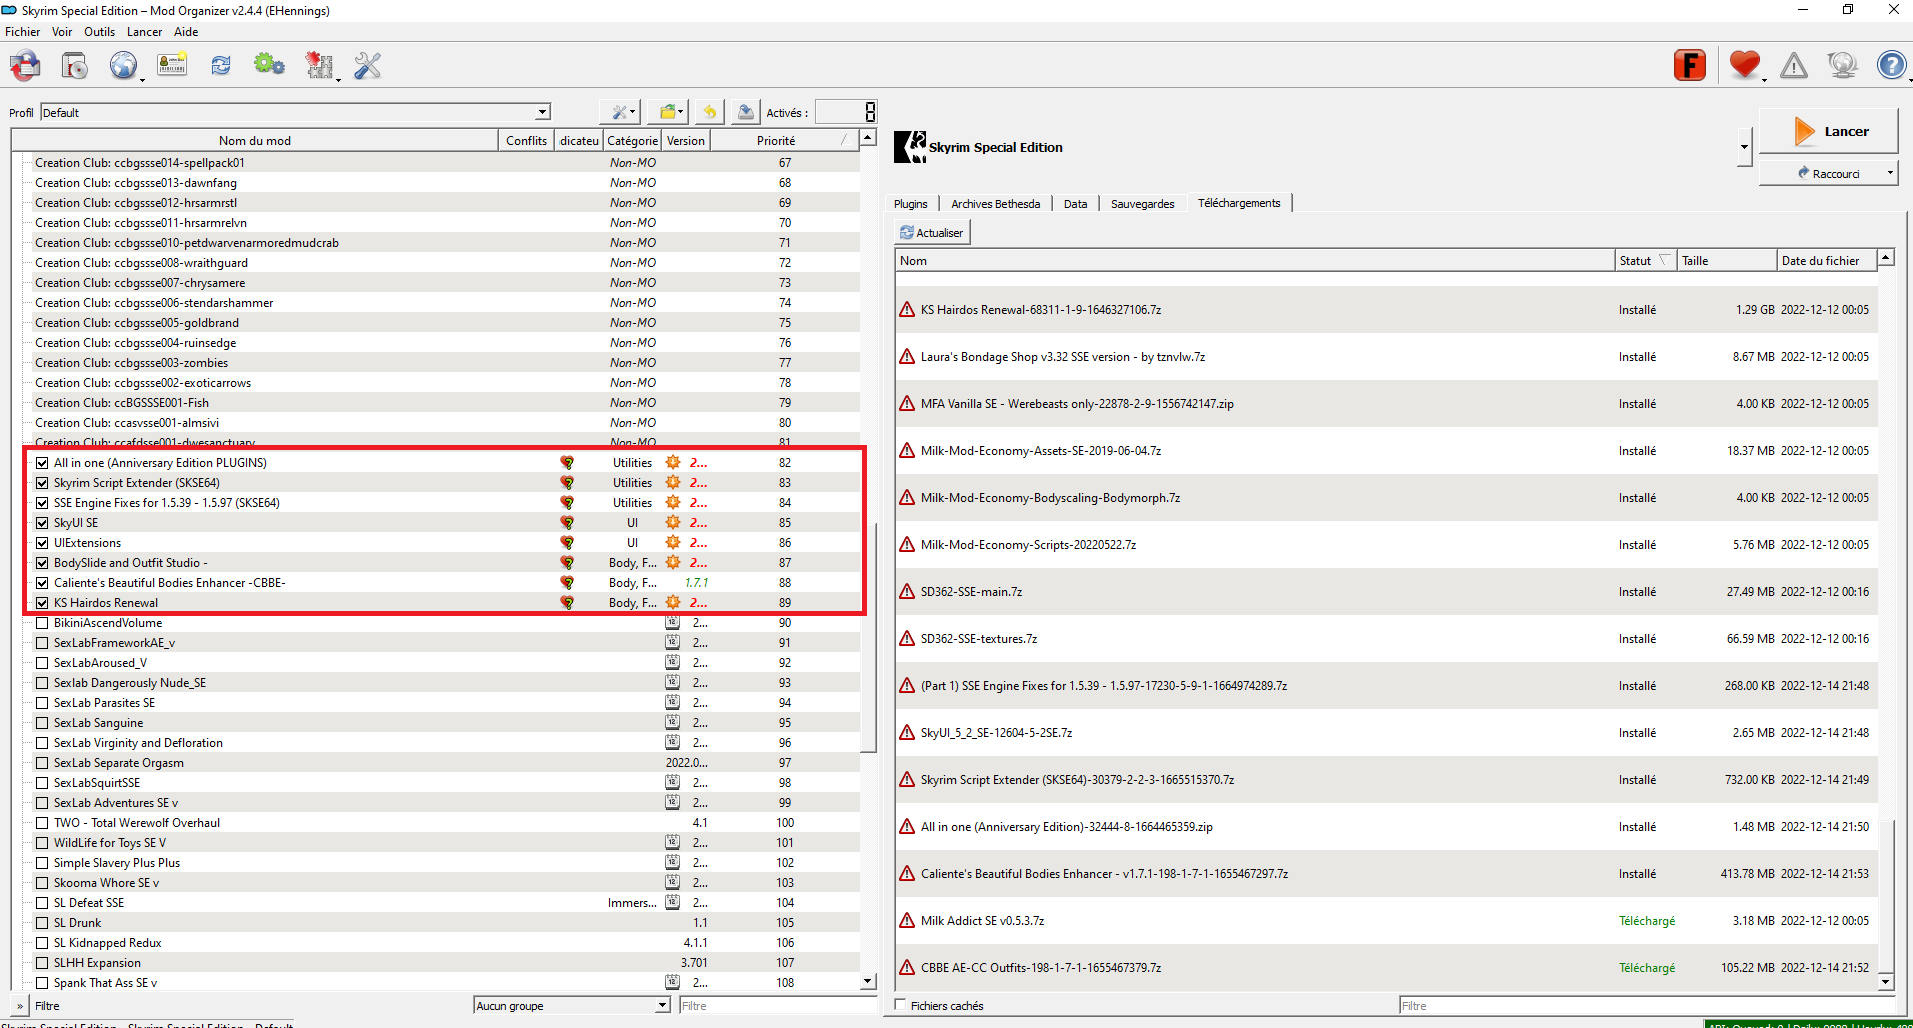Click the mod list vertical scrollbar thumb

868,636
